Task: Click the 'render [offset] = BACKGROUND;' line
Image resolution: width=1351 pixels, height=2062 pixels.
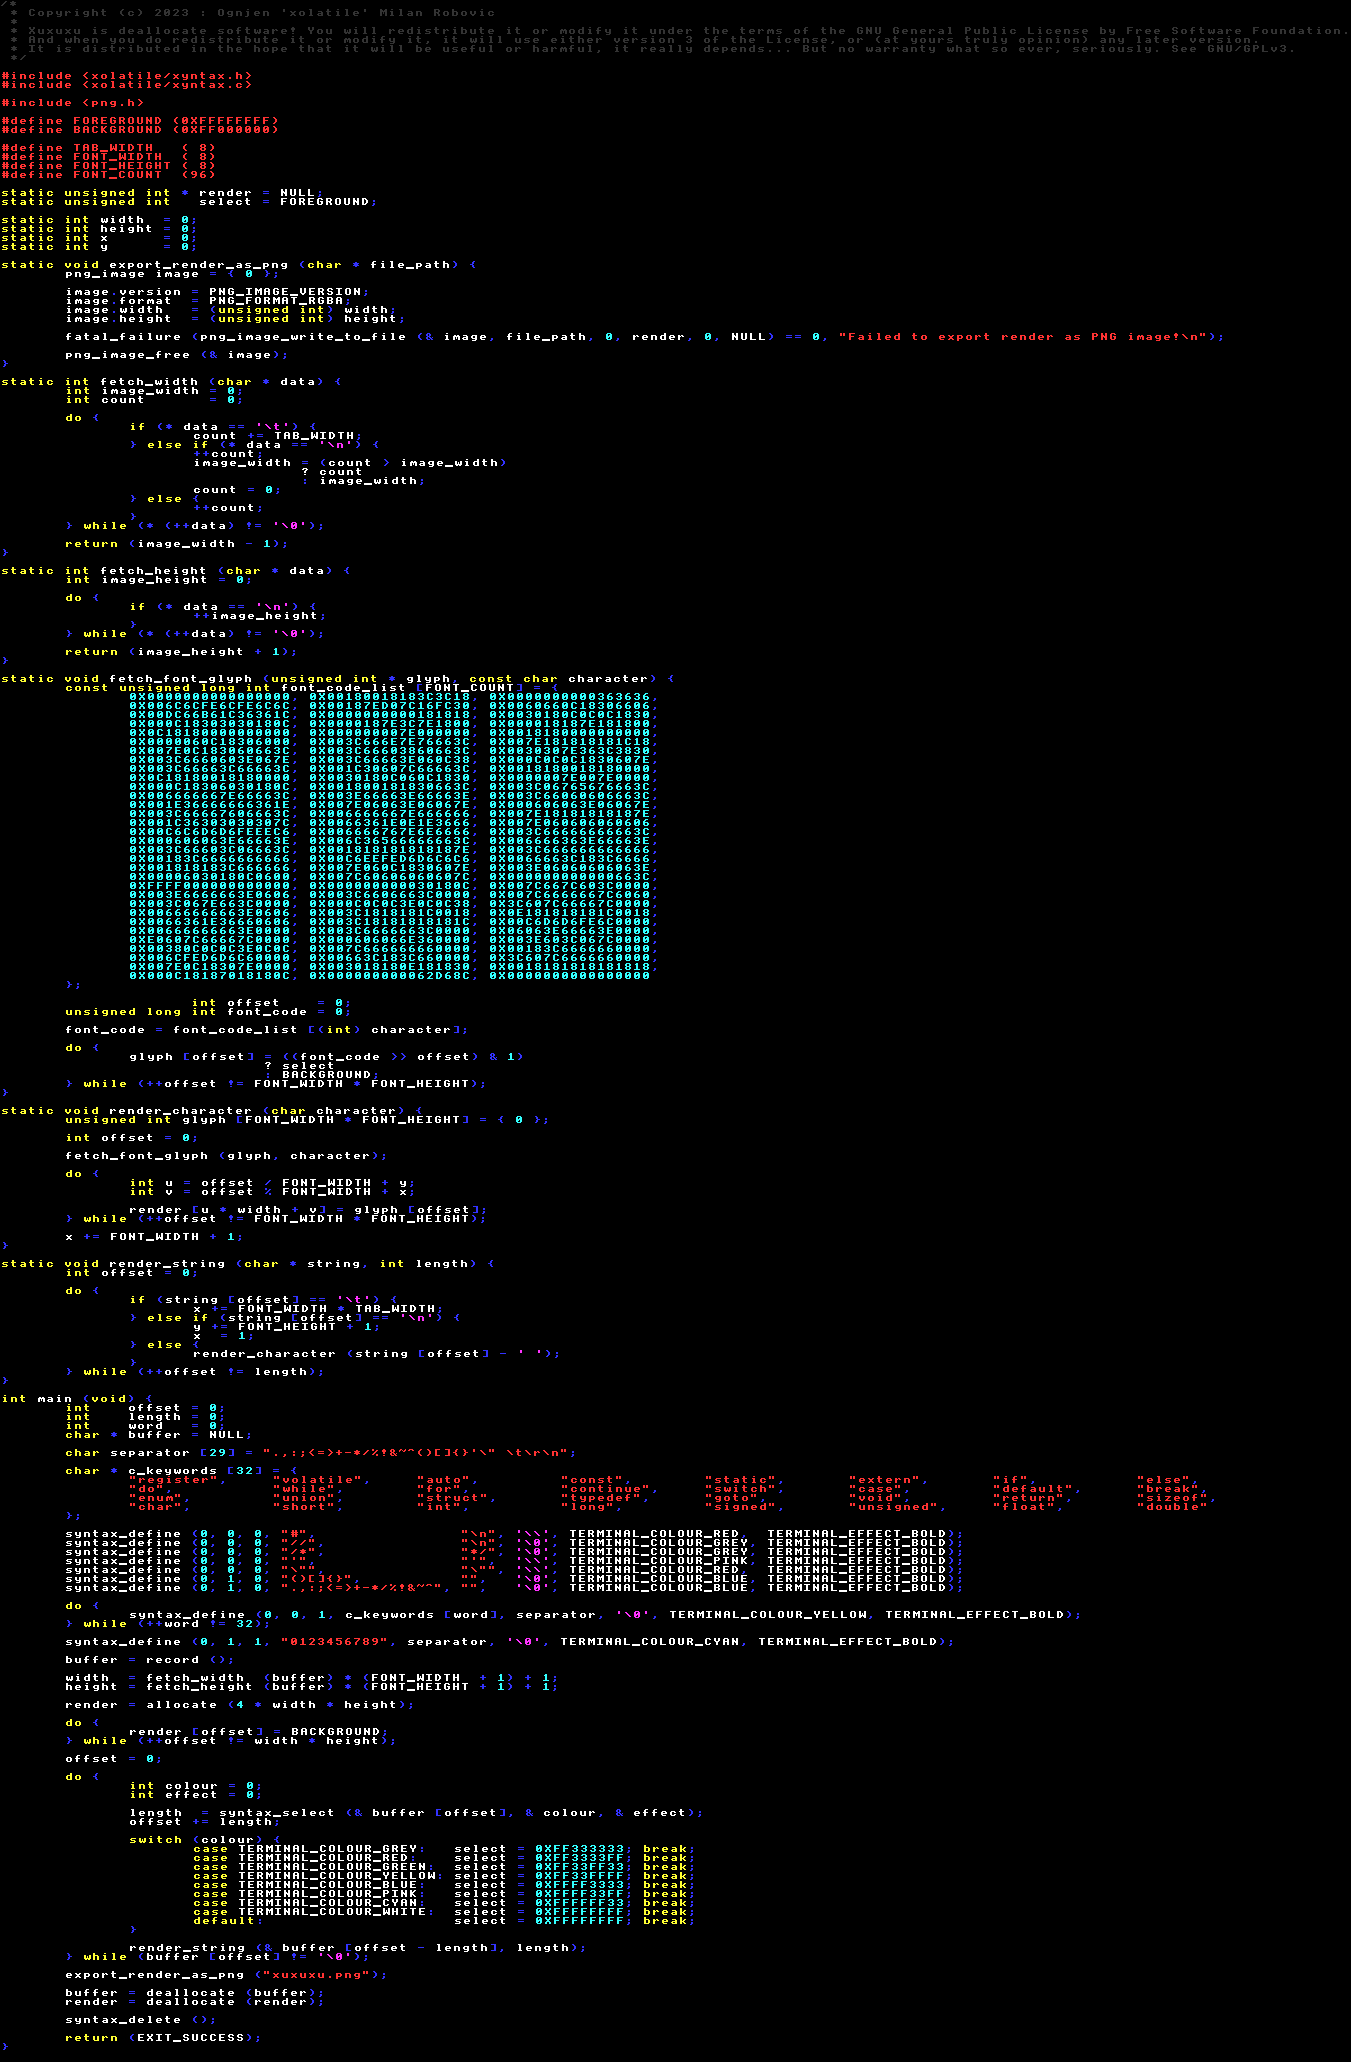Action: pyautogui.click(x=258, y=1732)
